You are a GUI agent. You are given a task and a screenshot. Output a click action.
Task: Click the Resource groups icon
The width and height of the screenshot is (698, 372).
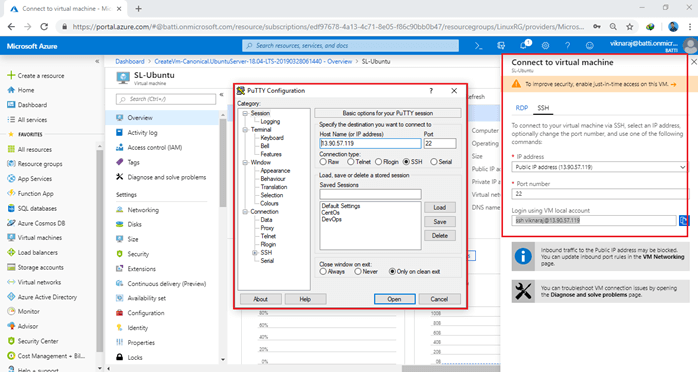tap(11, 164)
